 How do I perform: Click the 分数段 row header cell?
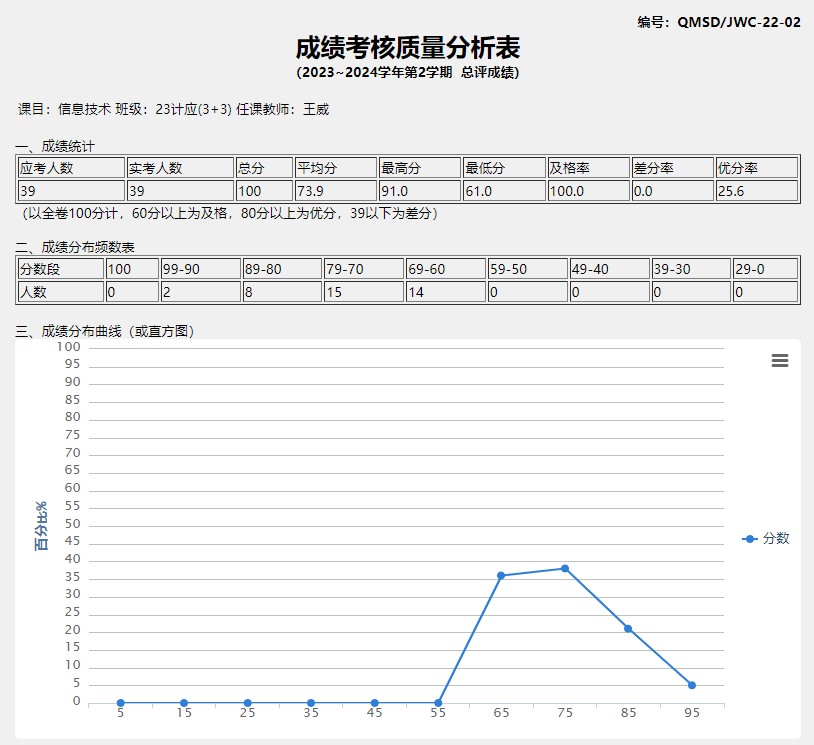[61, 269]
